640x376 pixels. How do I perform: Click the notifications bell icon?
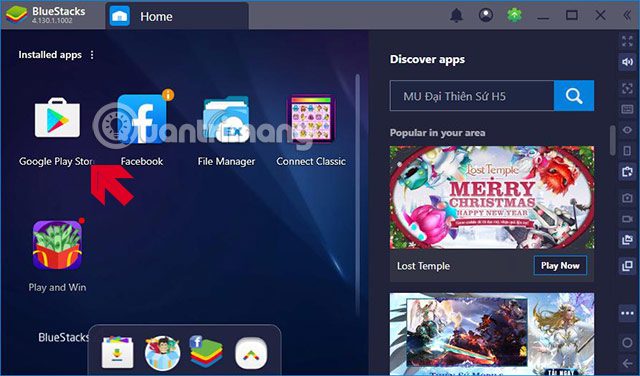456,16
